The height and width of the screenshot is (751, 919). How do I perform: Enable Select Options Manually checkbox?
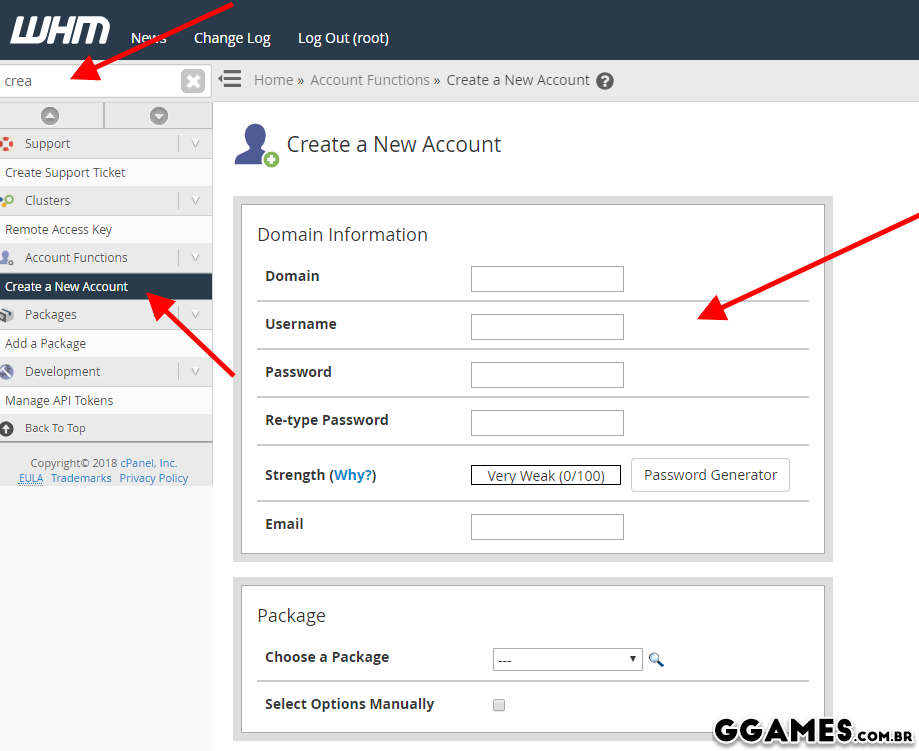coord(499,705)
